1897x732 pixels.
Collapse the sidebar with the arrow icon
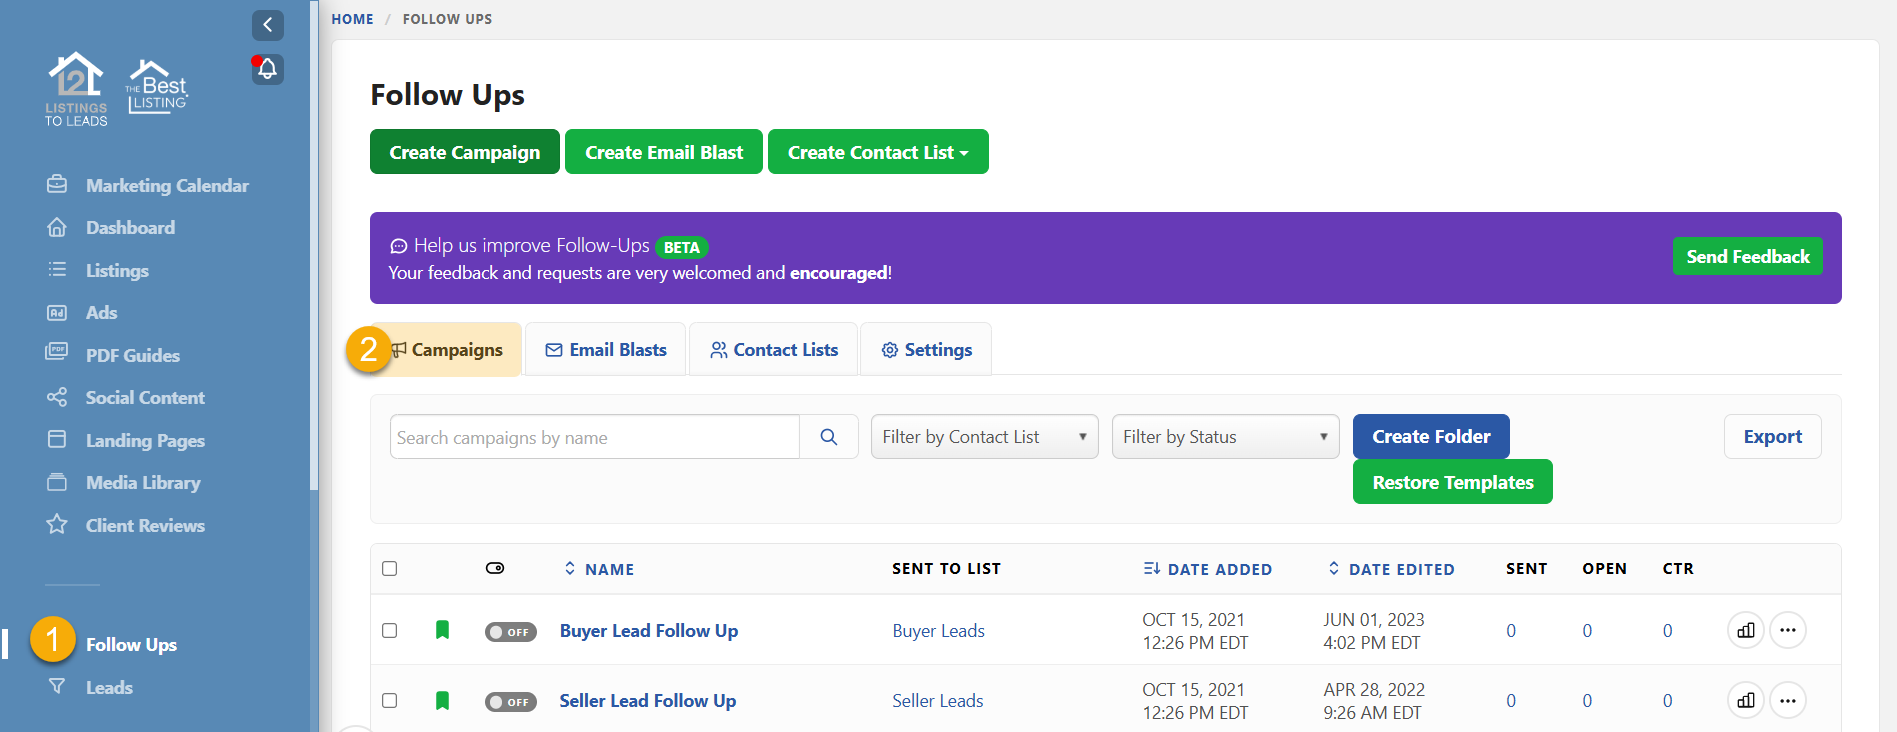tap(267, 25)
